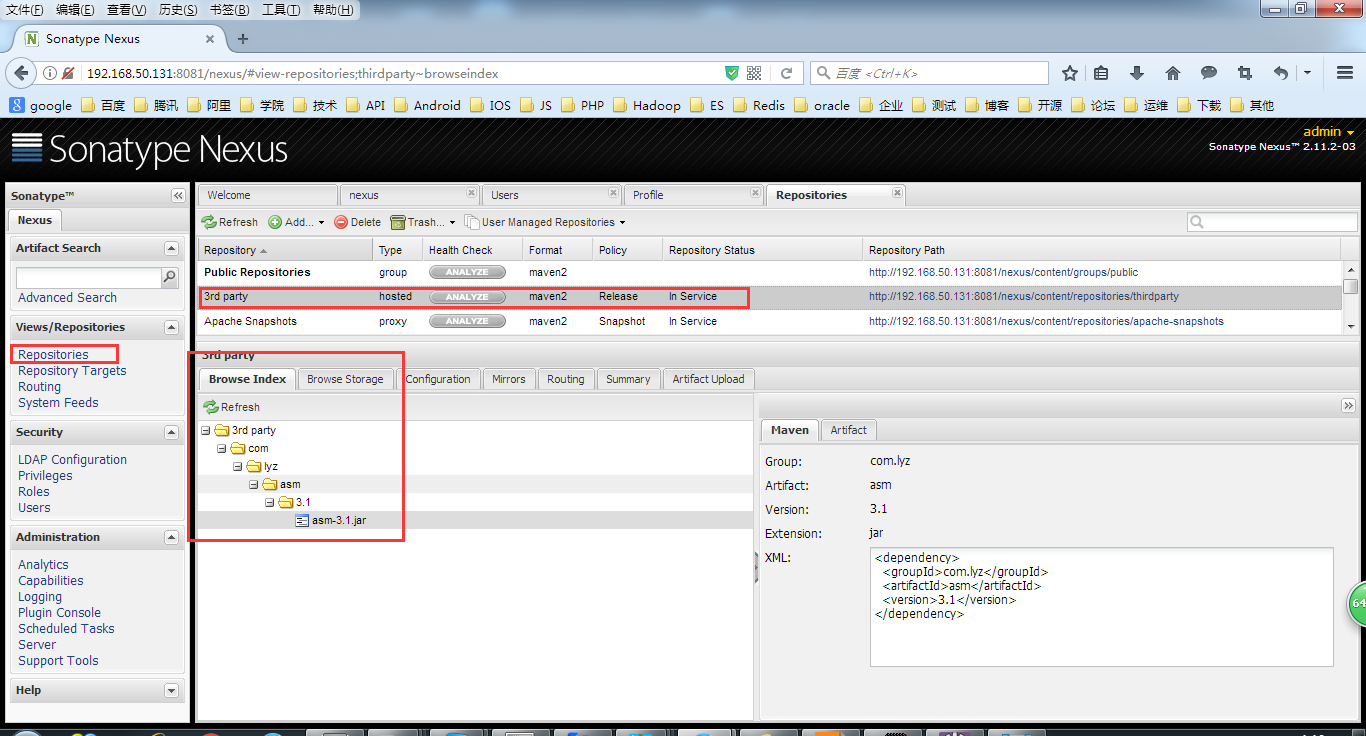The height and width of the screenshot is (736, 1366).
Task: Open the Add repository dropdown
Action: click(x=296, y=222)
